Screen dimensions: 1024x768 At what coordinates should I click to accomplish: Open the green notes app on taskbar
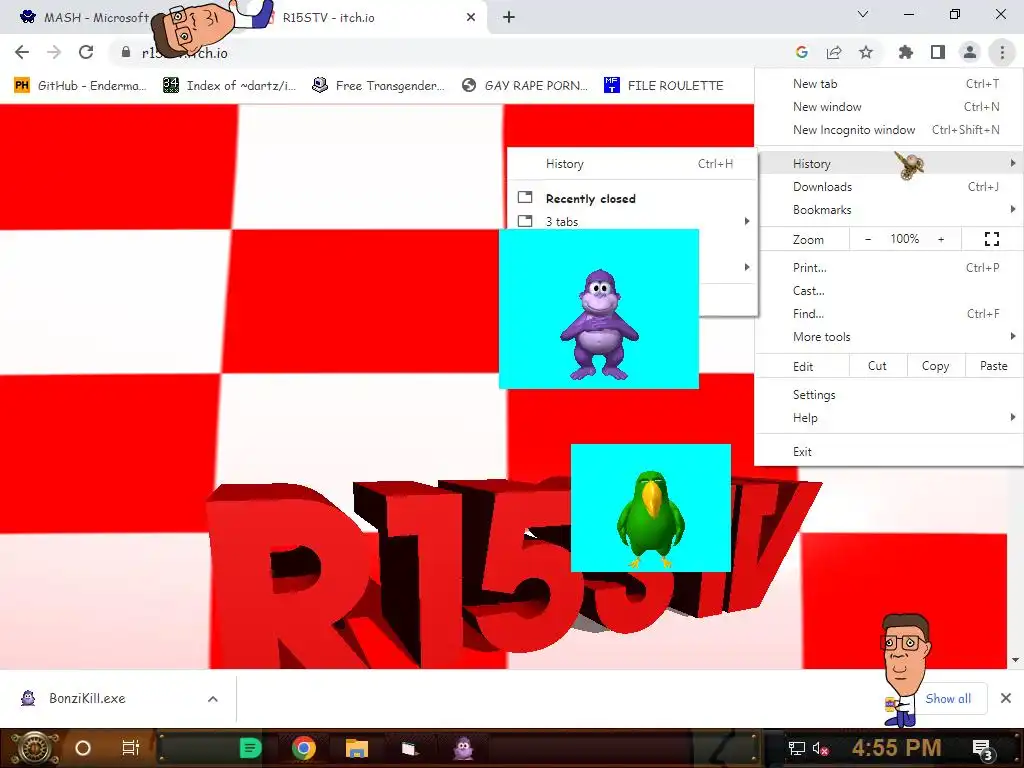point(250,748)
